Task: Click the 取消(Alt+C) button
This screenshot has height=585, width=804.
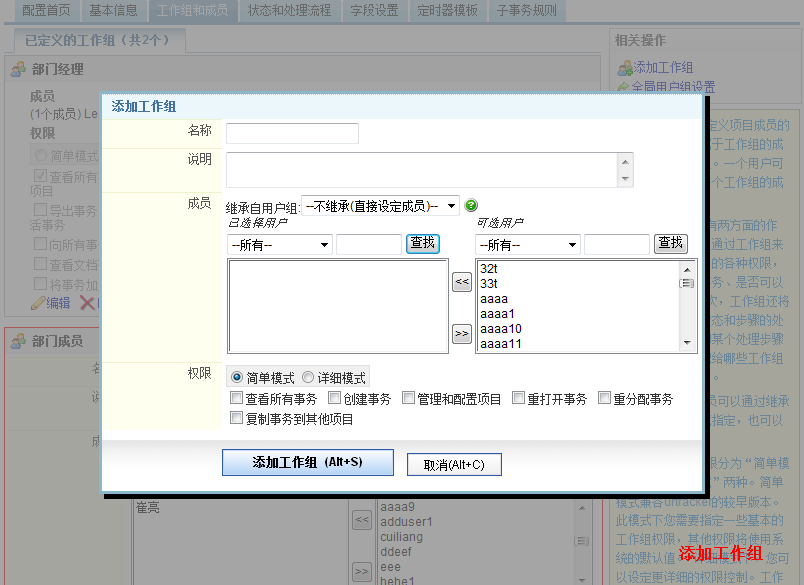Action: click(x=453, y=465)
